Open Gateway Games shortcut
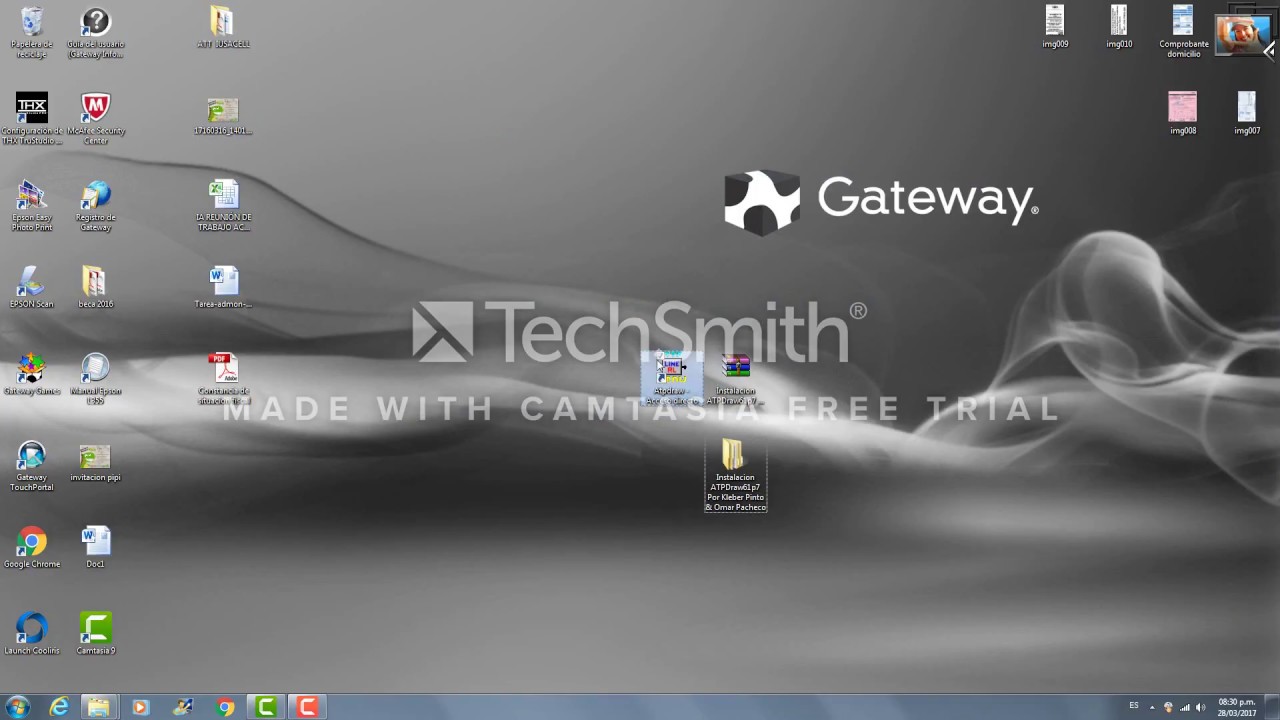 [32, 374]
